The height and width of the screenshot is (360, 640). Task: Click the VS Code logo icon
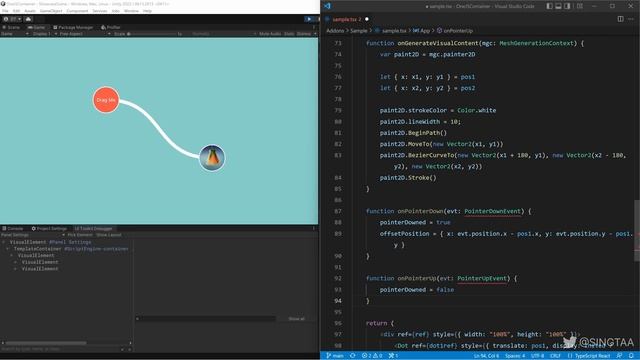point(327,6)
